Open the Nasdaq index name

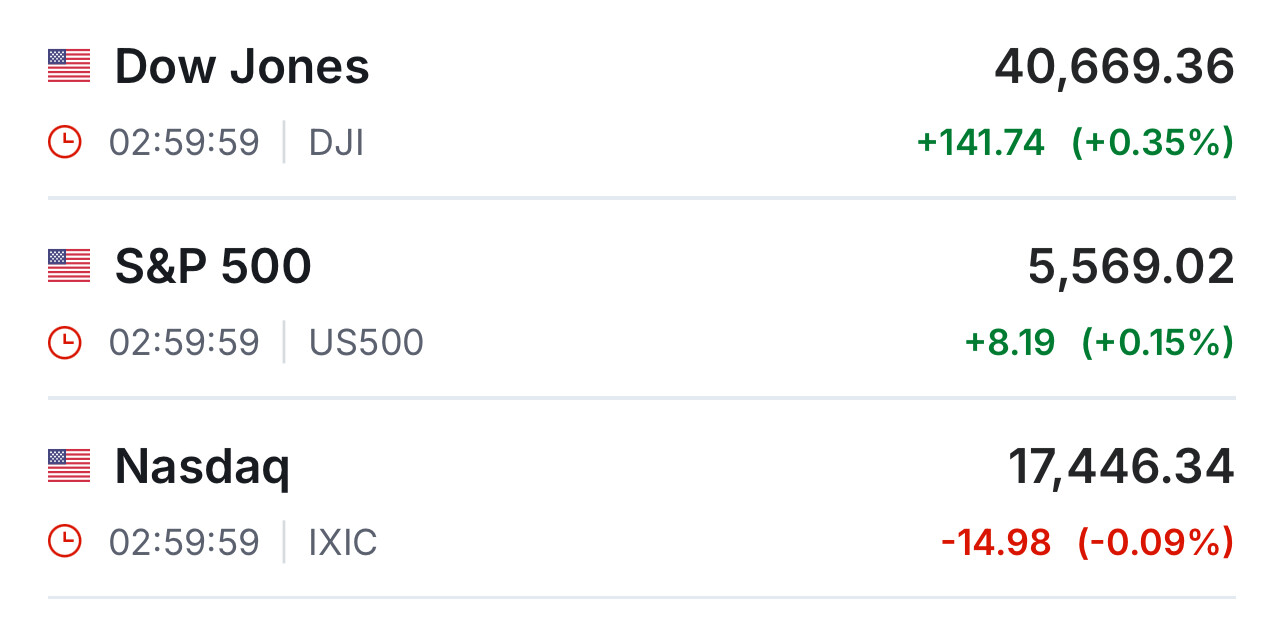click(x=202, y=468)
